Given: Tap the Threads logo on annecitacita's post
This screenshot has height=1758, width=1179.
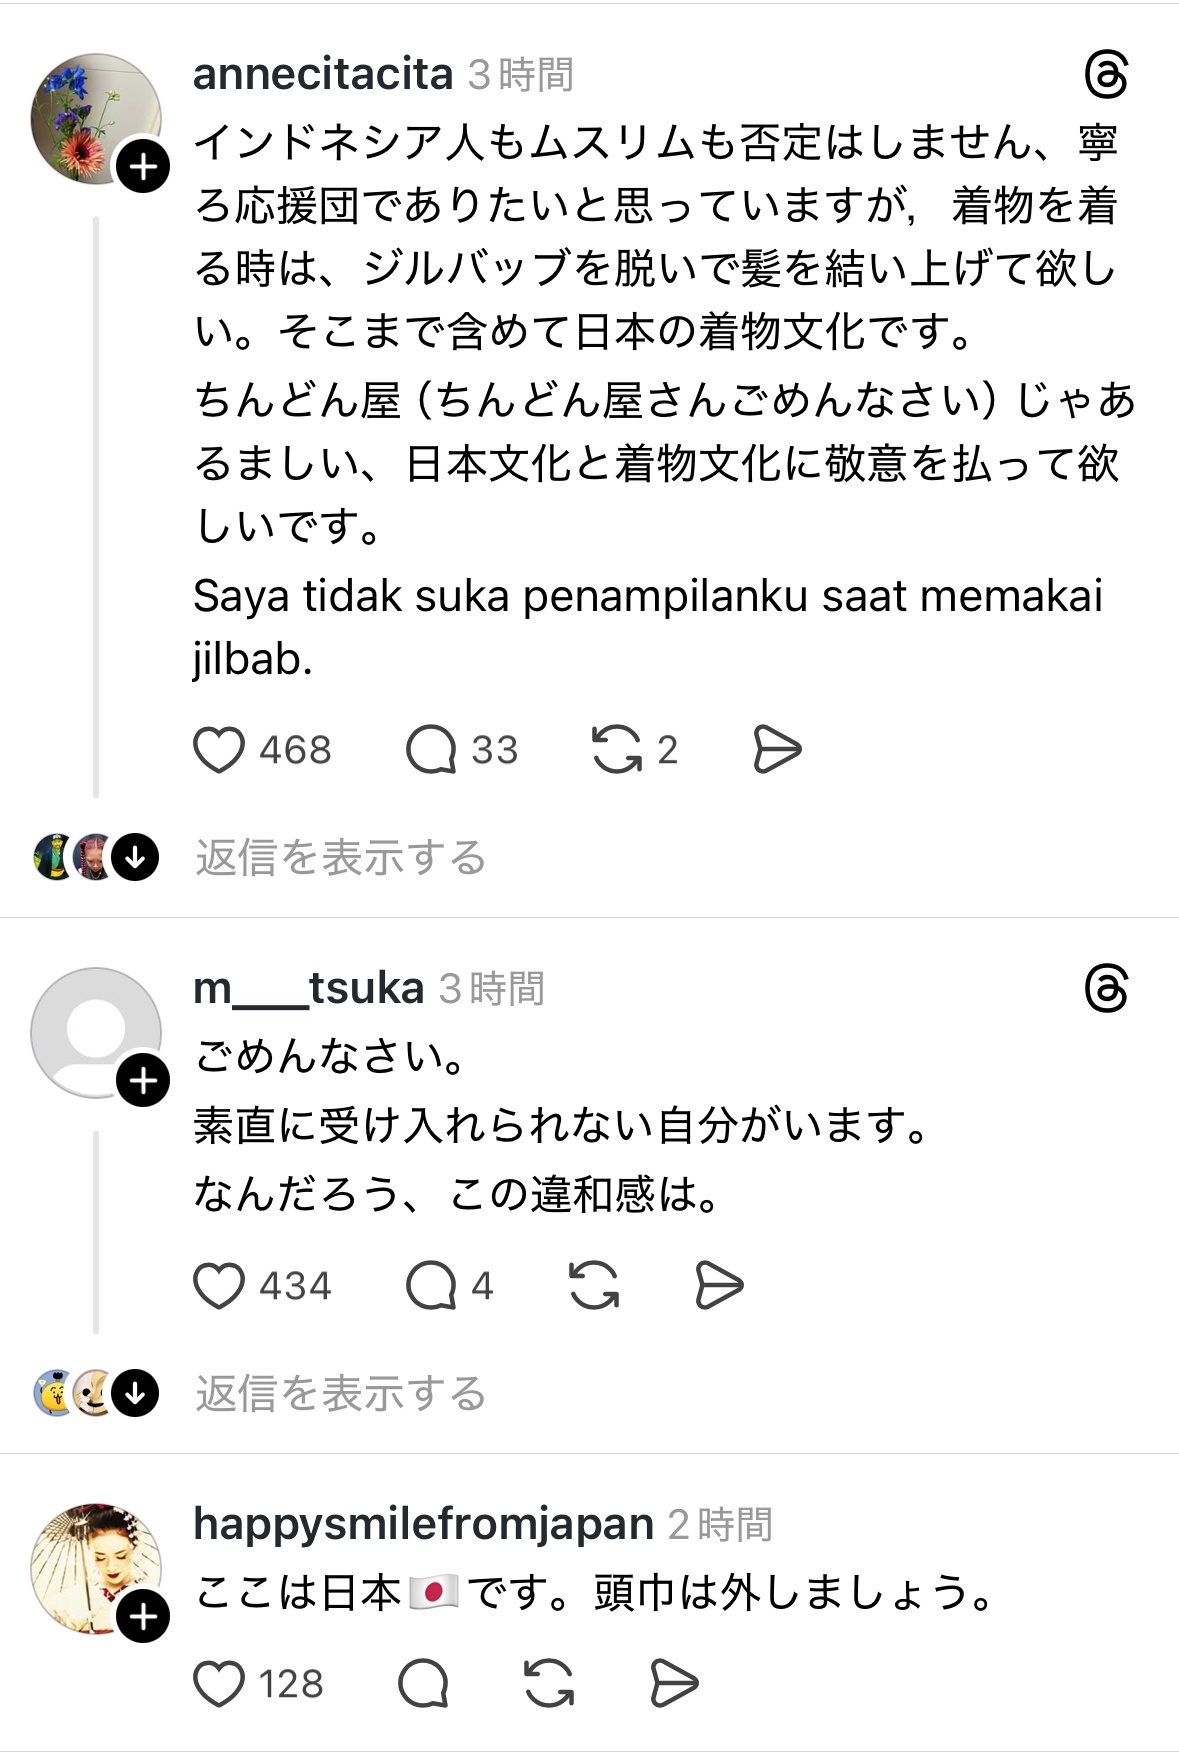Looking at the screenshot, I should 1106,75.
